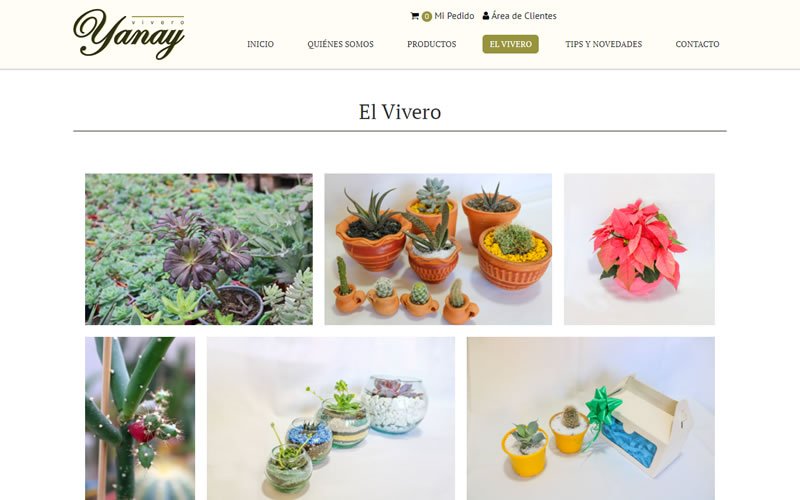Screen dimensions: 800x500
Task: Click the shopping cart icon
Action: [x=414, y=16]
